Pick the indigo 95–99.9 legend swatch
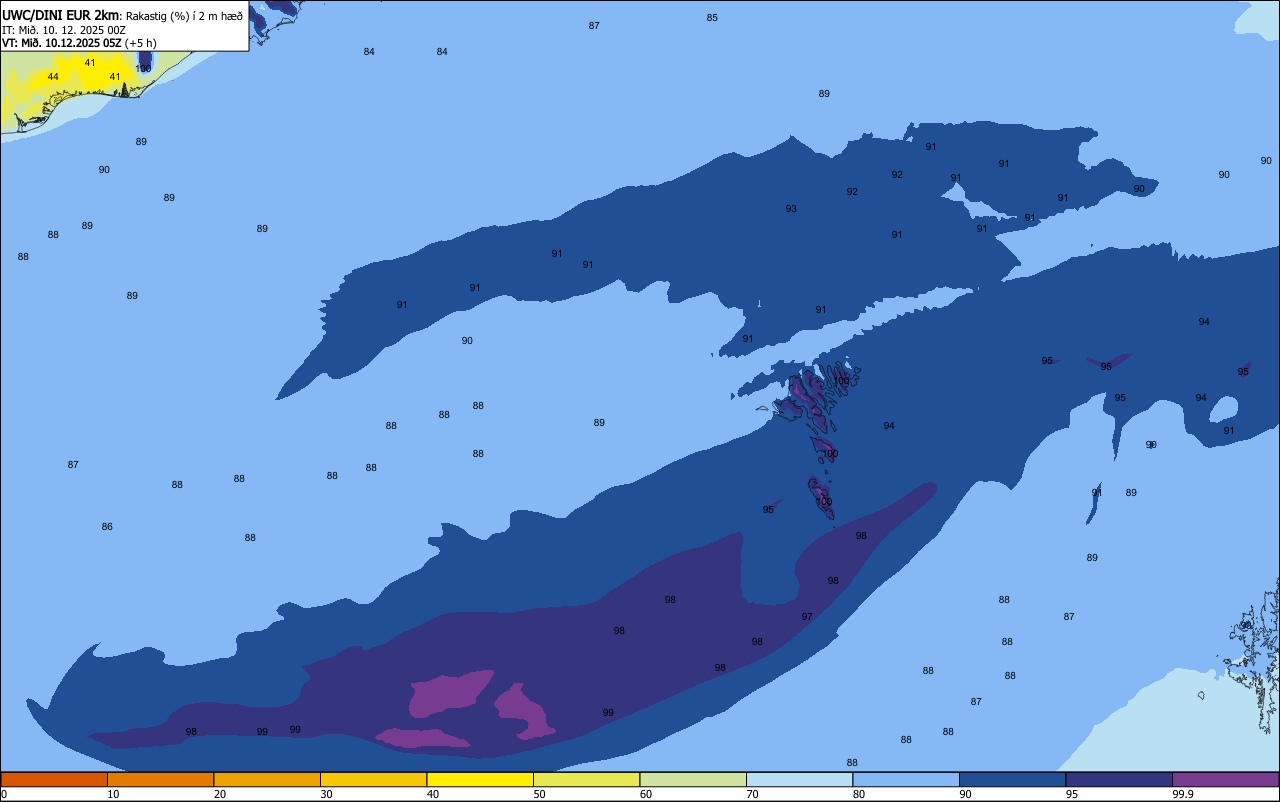 [x=1119, y=779]
